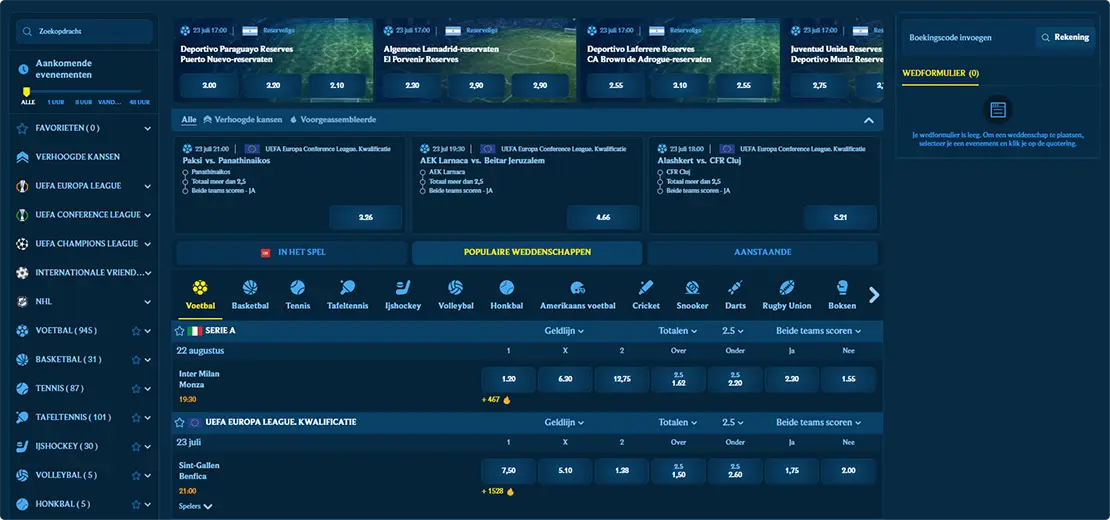
Task: Bet 2.26 on Paksi vs. Panathinaikos combo
Action: [x=365, y=217]
